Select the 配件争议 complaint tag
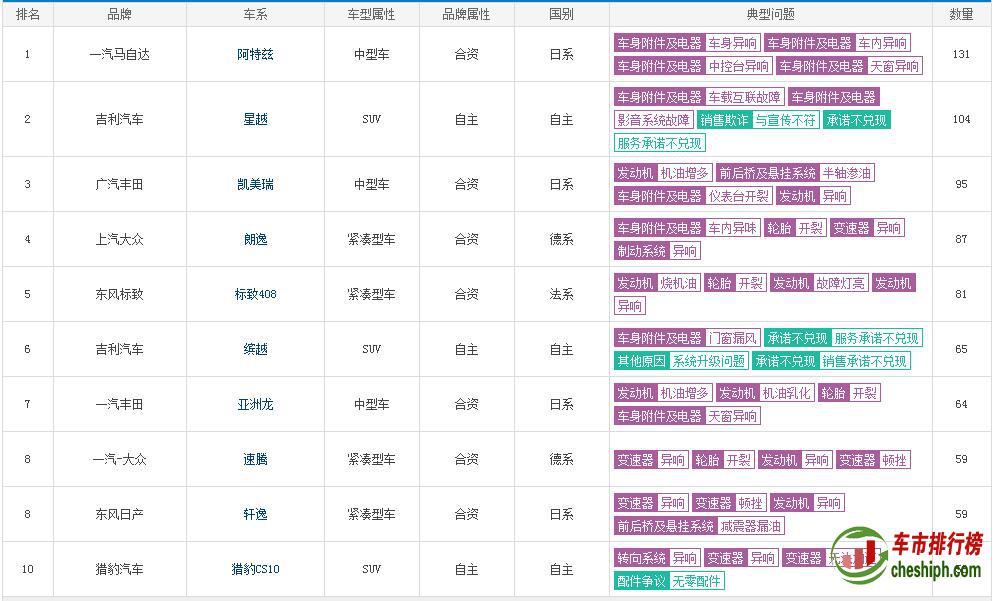This screenshot has height=601, width=995. pyautogui.click(x=642, y=581)
